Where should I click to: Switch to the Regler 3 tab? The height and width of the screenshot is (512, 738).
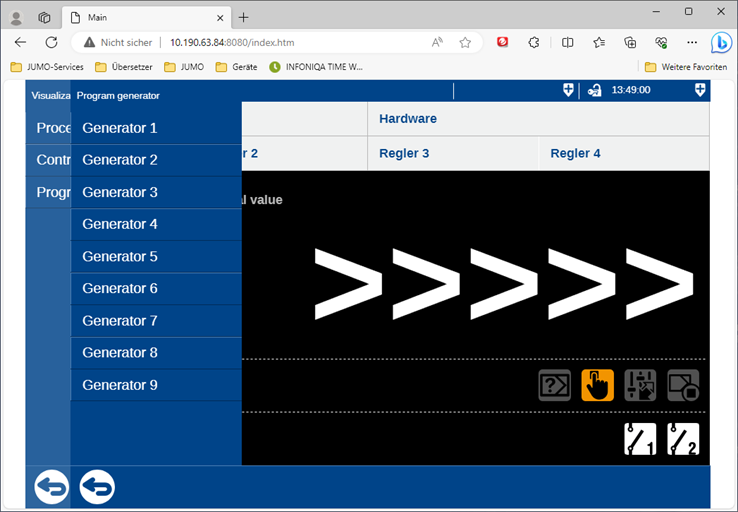click(x=404, y=153)
